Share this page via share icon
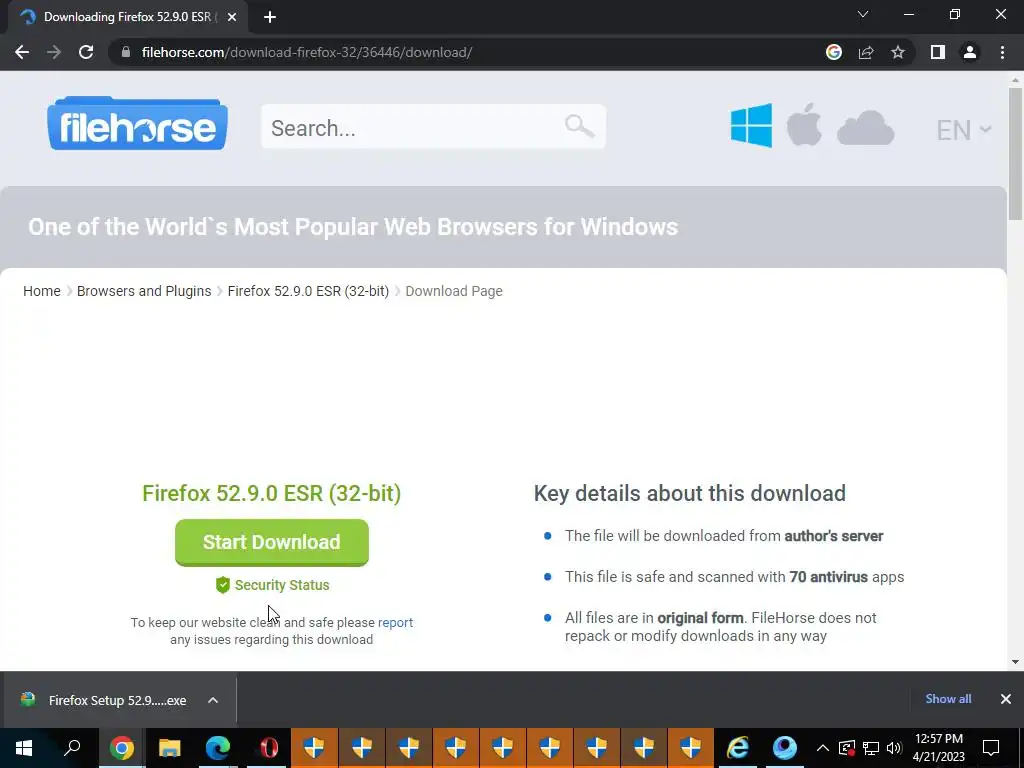 866,52
